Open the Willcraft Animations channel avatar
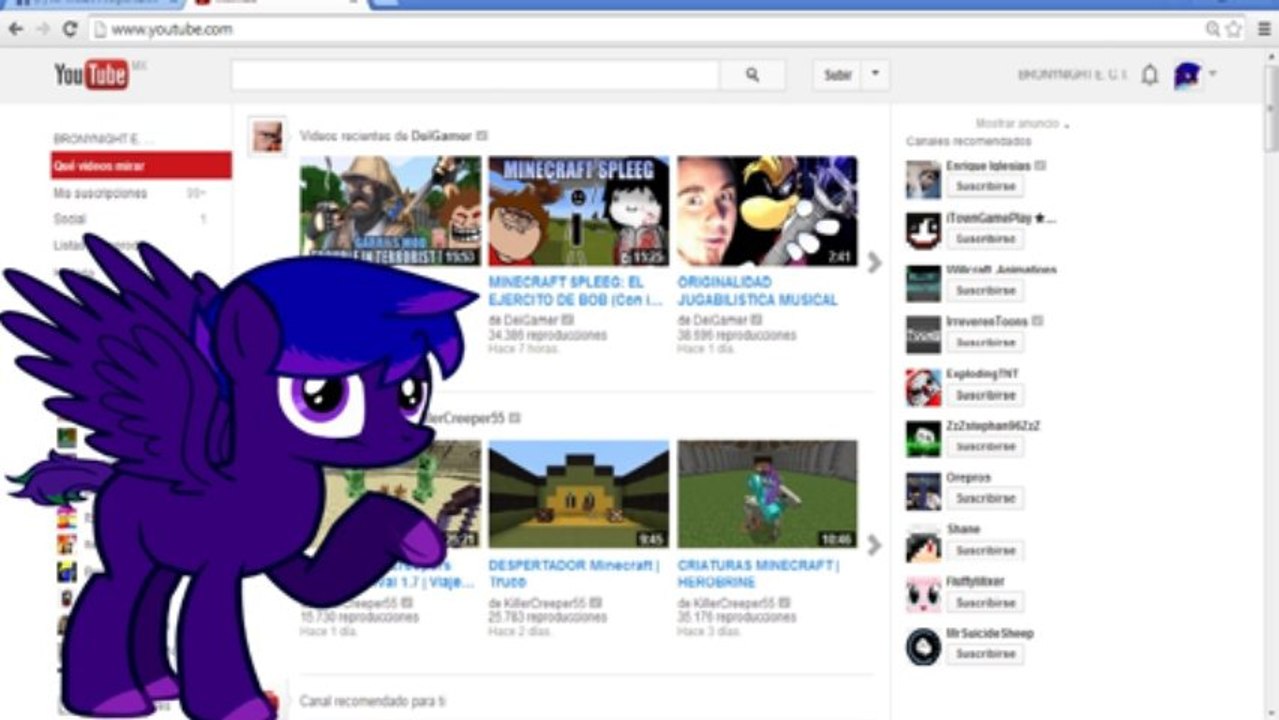The image size is (1279, 720). pyautogui.click(x=923, y=283)
